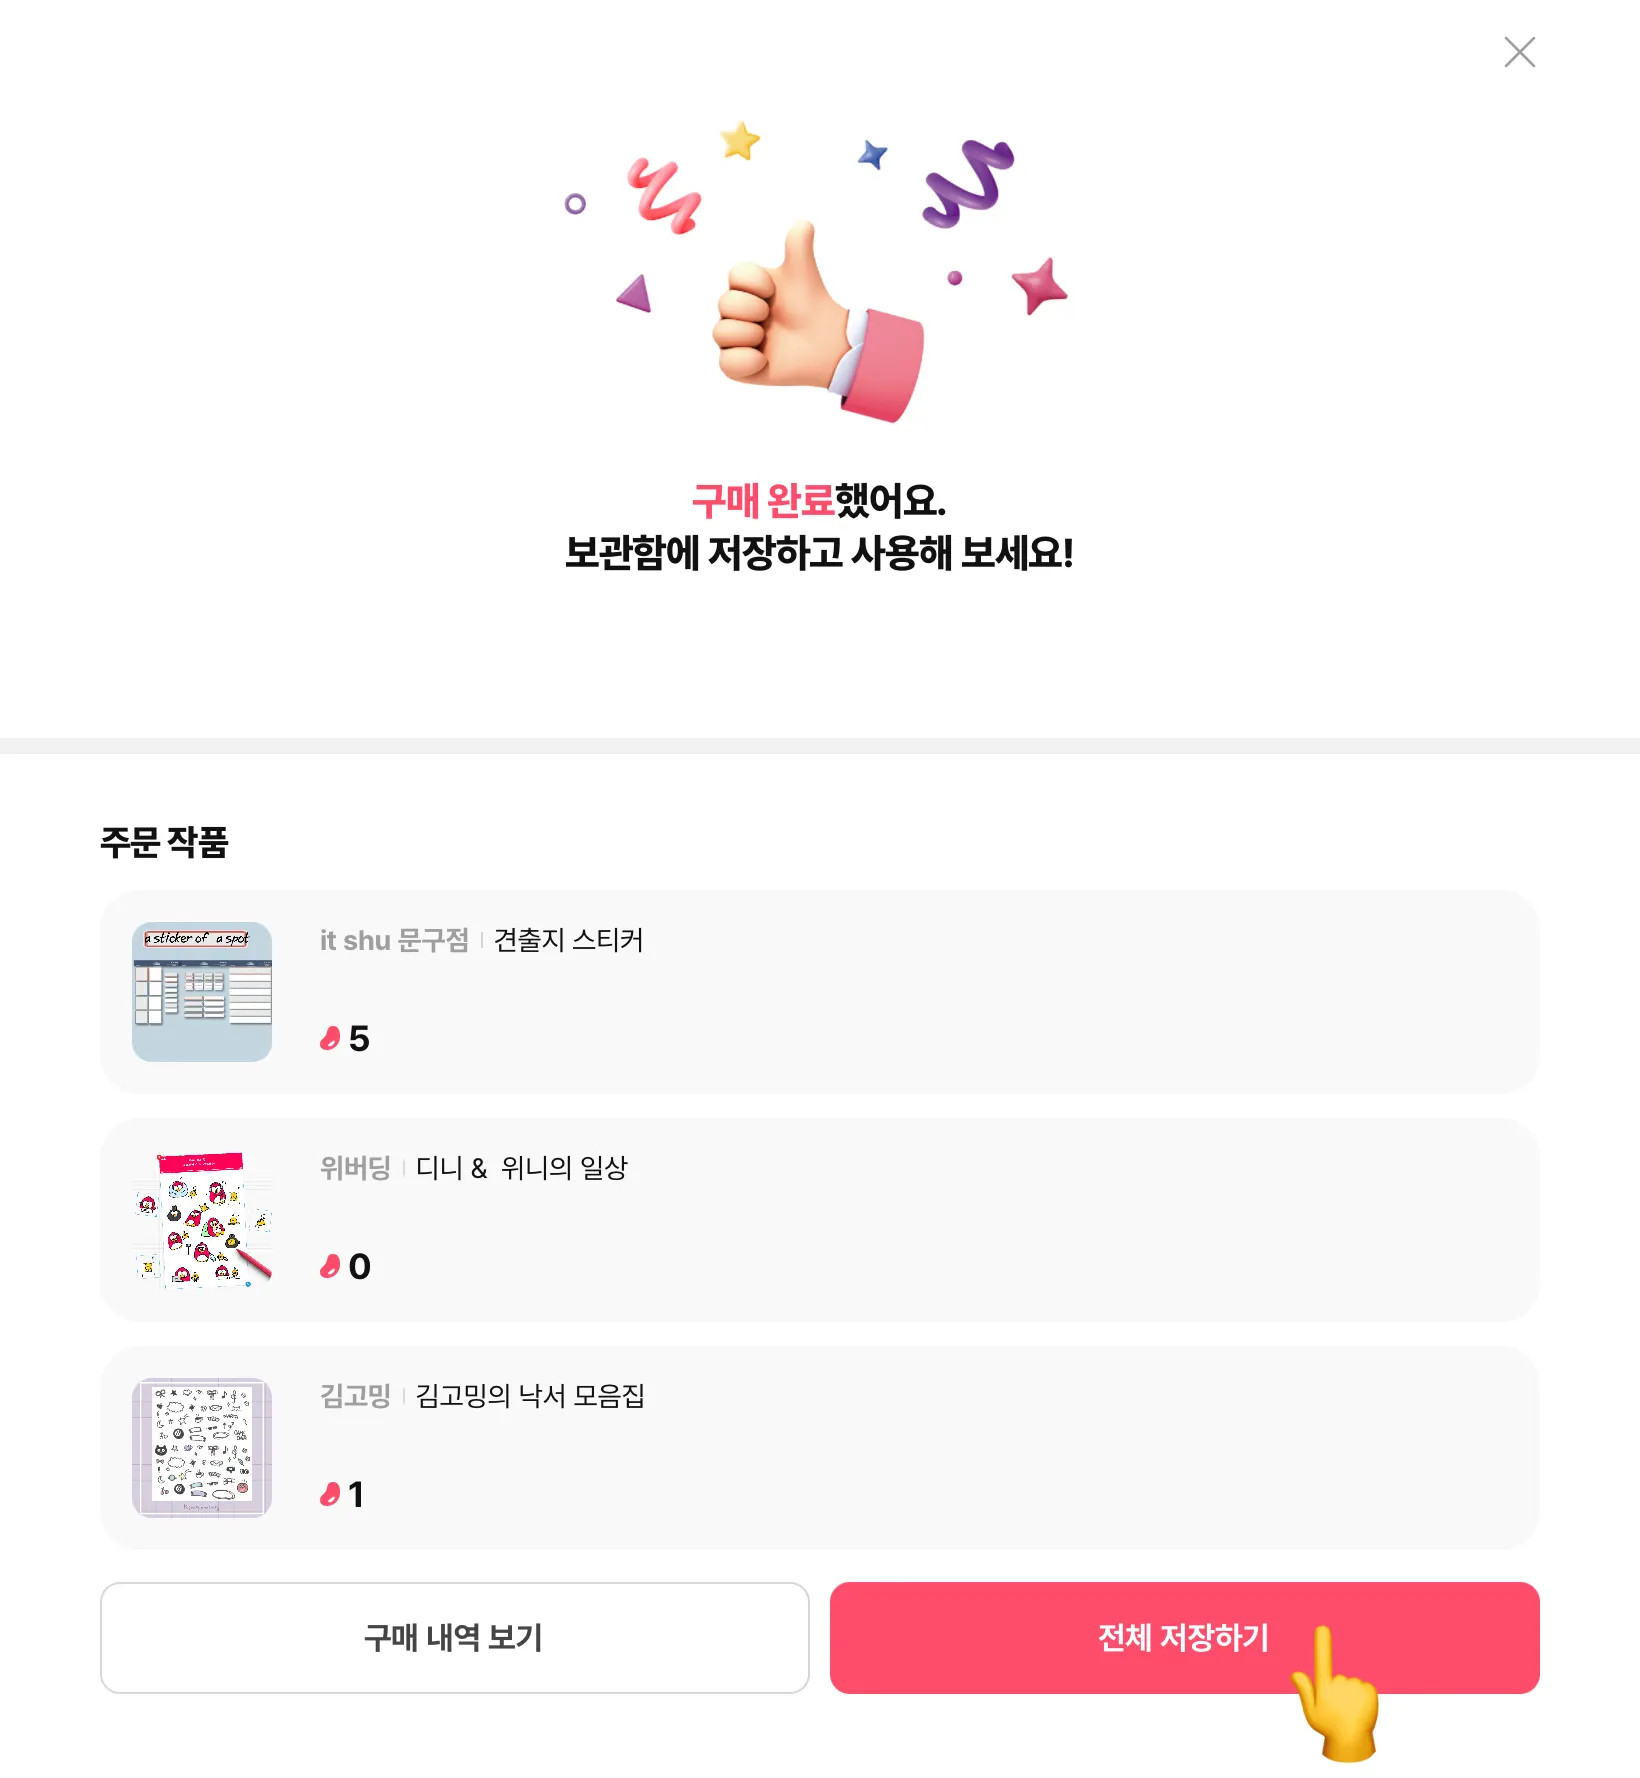
Task: Visit the 김고밍 creator name
Action: click(355, 1396)
